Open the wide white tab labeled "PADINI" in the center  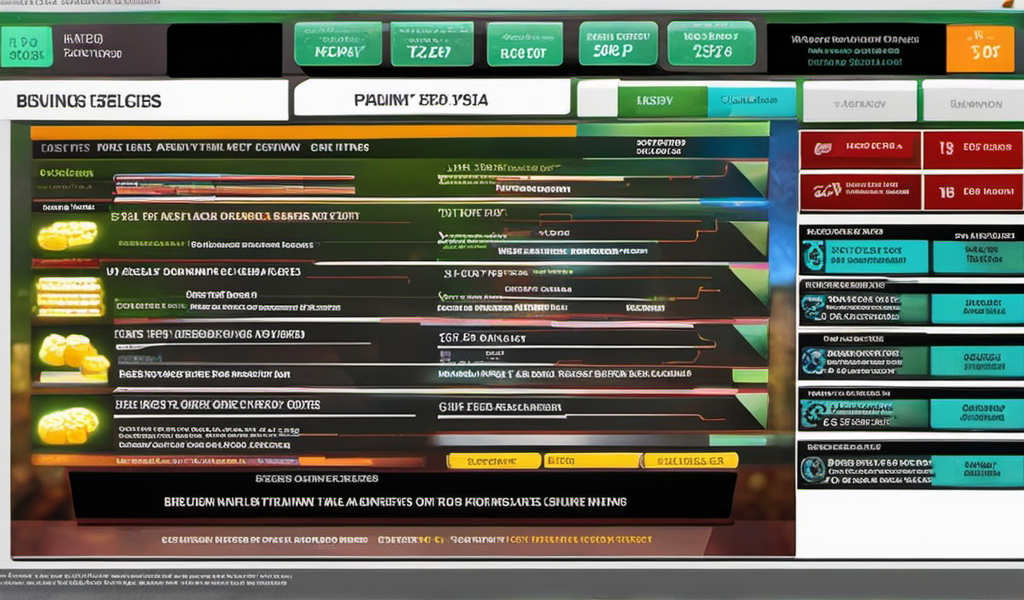pos(432,100)
